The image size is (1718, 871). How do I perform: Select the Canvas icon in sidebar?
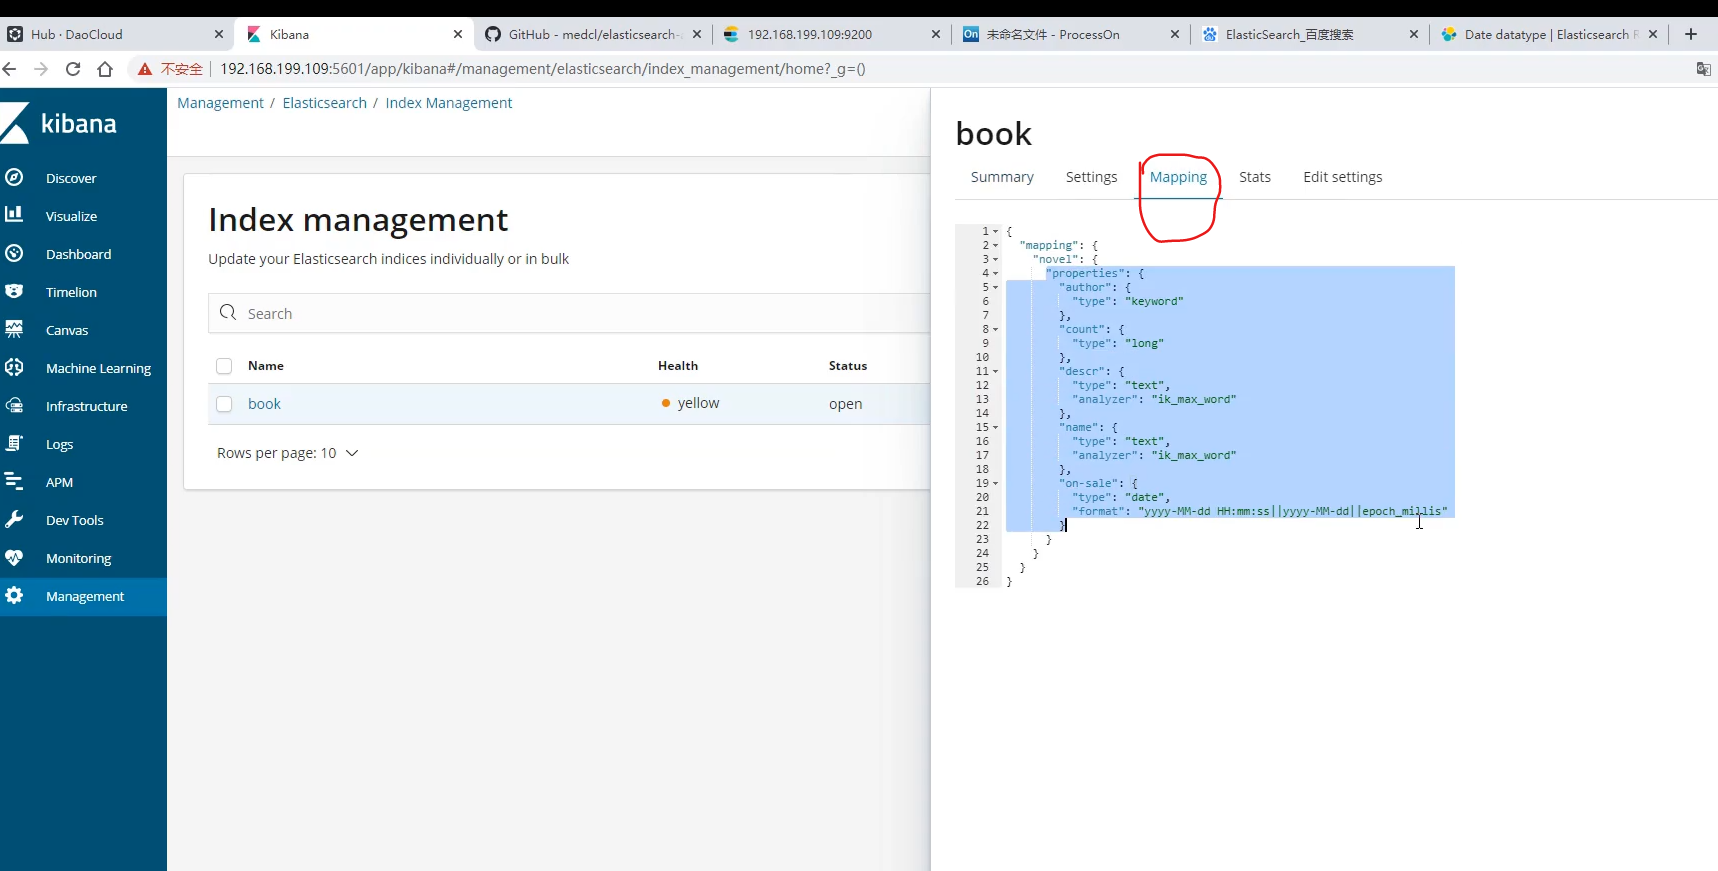(x=14, y=329)
